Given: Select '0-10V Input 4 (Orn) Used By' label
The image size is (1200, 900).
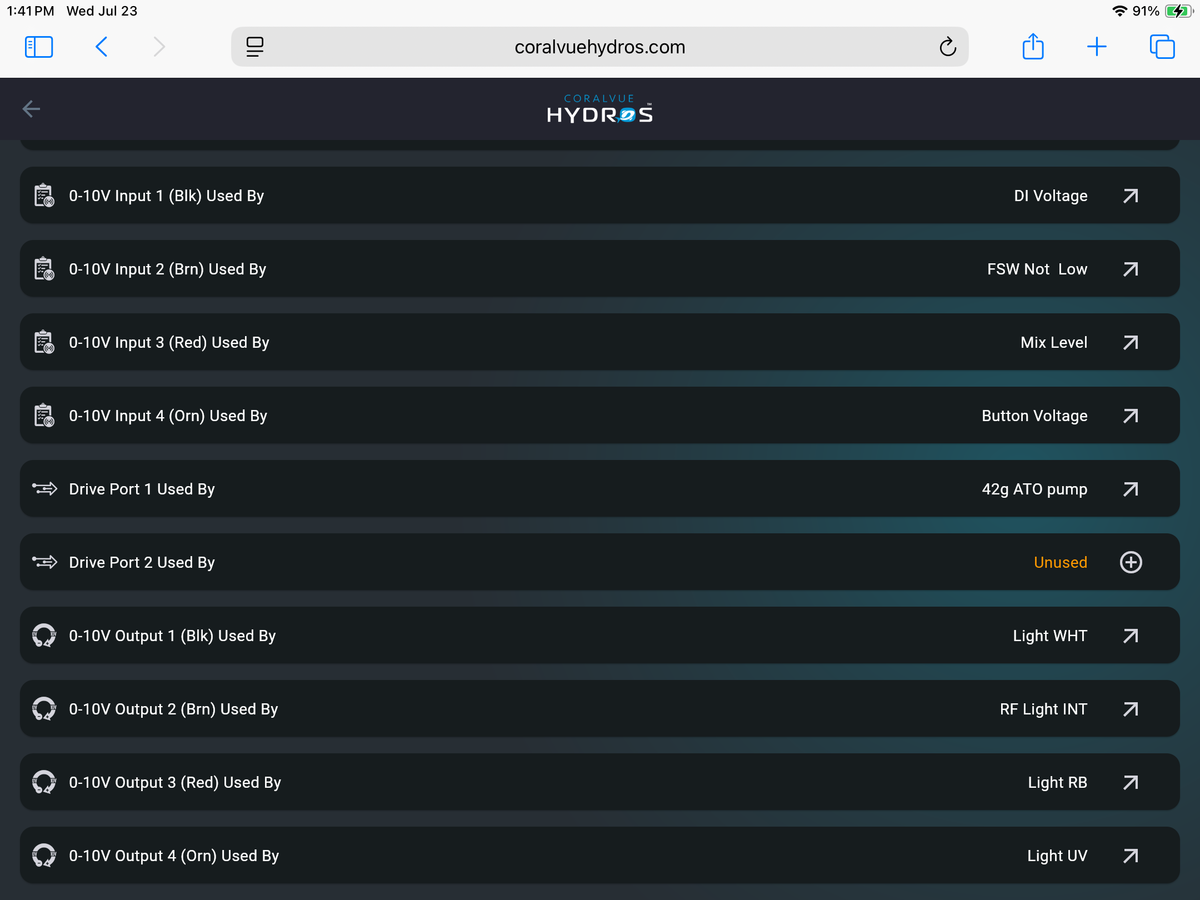Looking at the screenshot, I should (x=168, y=416).
